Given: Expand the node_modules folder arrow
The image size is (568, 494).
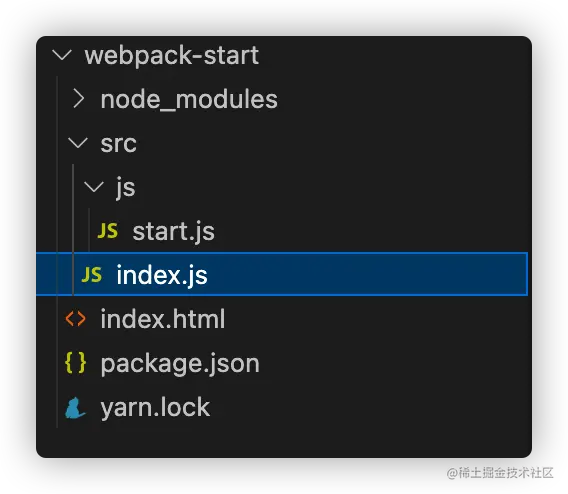Looking at the screenshot, I should point(79,99).
